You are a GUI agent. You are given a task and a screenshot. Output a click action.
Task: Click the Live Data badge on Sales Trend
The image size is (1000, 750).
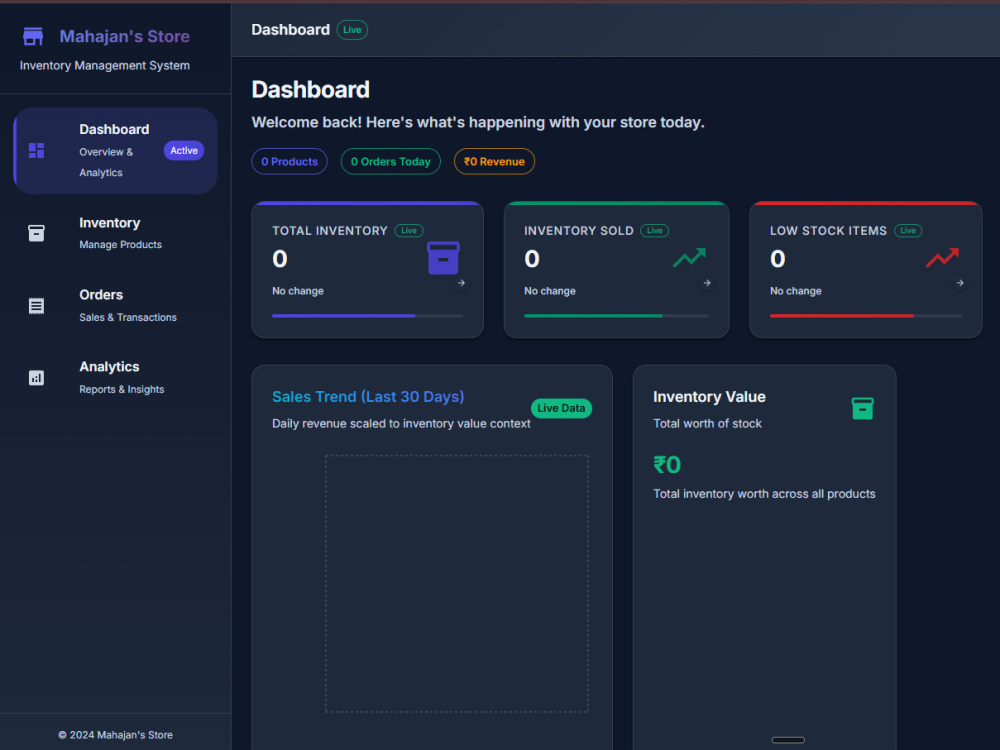[561, 408]
